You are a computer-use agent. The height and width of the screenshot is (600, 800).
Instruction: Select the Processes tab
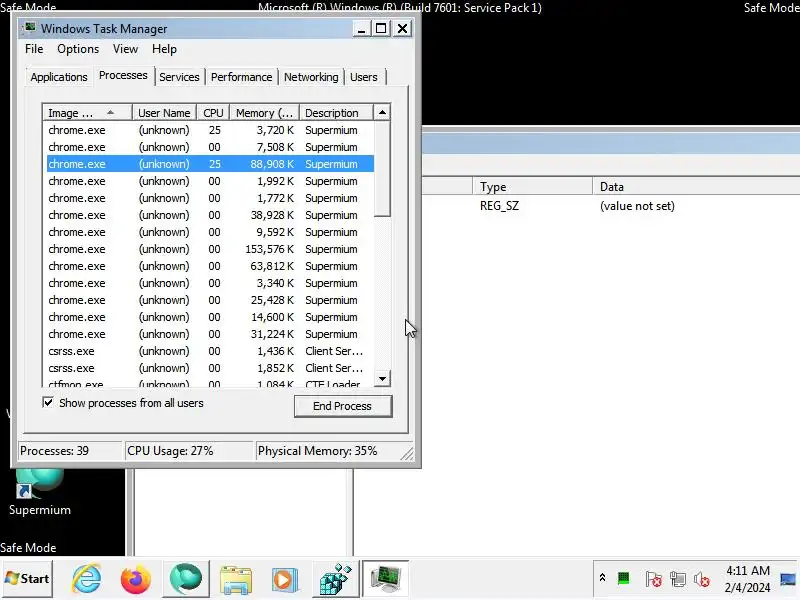coord(123,76)
